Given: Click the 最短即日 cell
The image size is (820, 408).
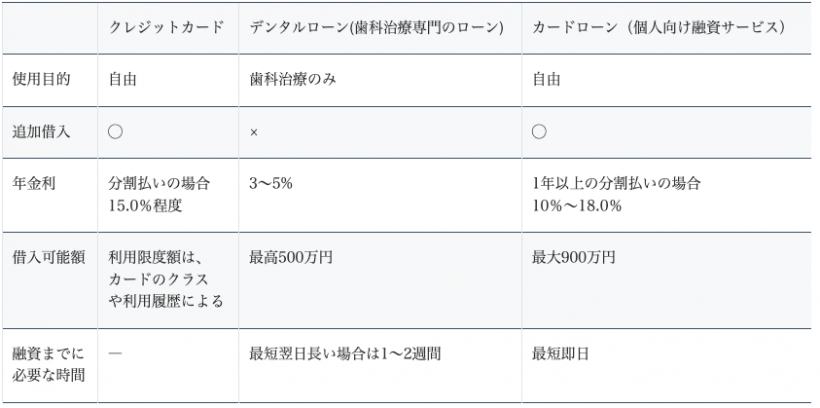Looking at the screenshot, I should coord(555,355).
